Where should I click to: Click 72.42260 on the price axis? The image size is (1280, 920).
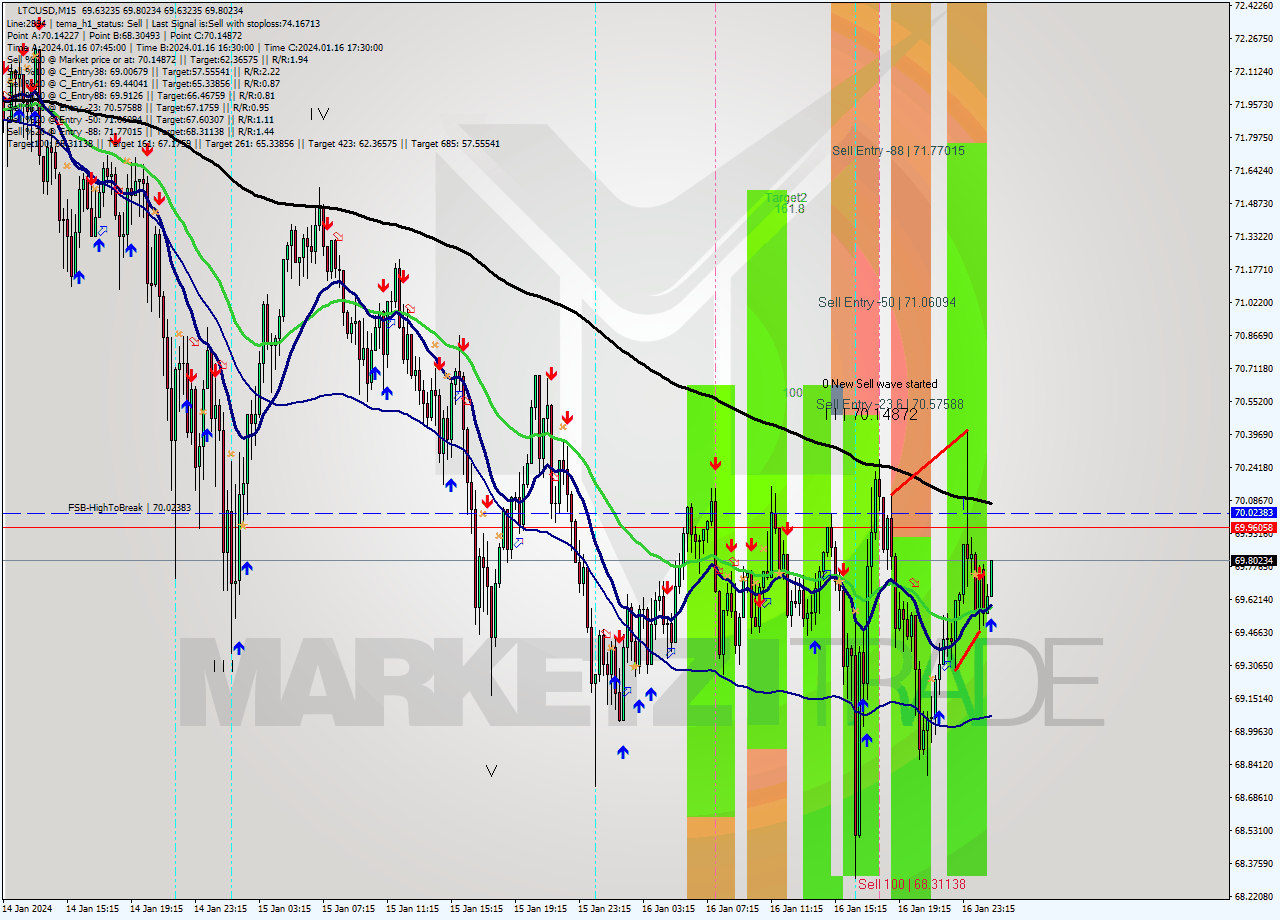1254,6
